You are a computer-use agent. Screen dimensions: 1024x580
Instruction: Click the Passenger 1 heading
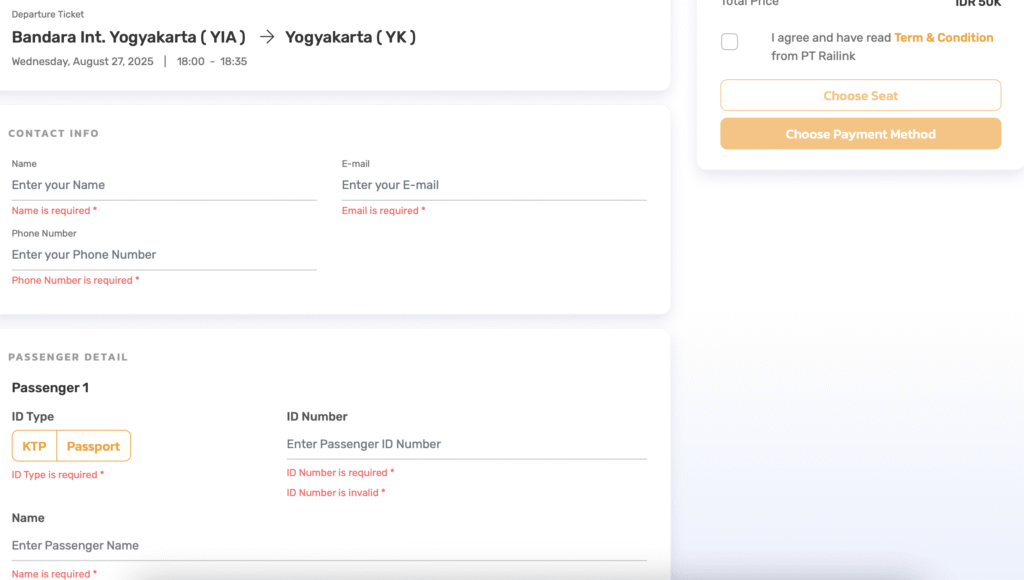tap(50, 387)
